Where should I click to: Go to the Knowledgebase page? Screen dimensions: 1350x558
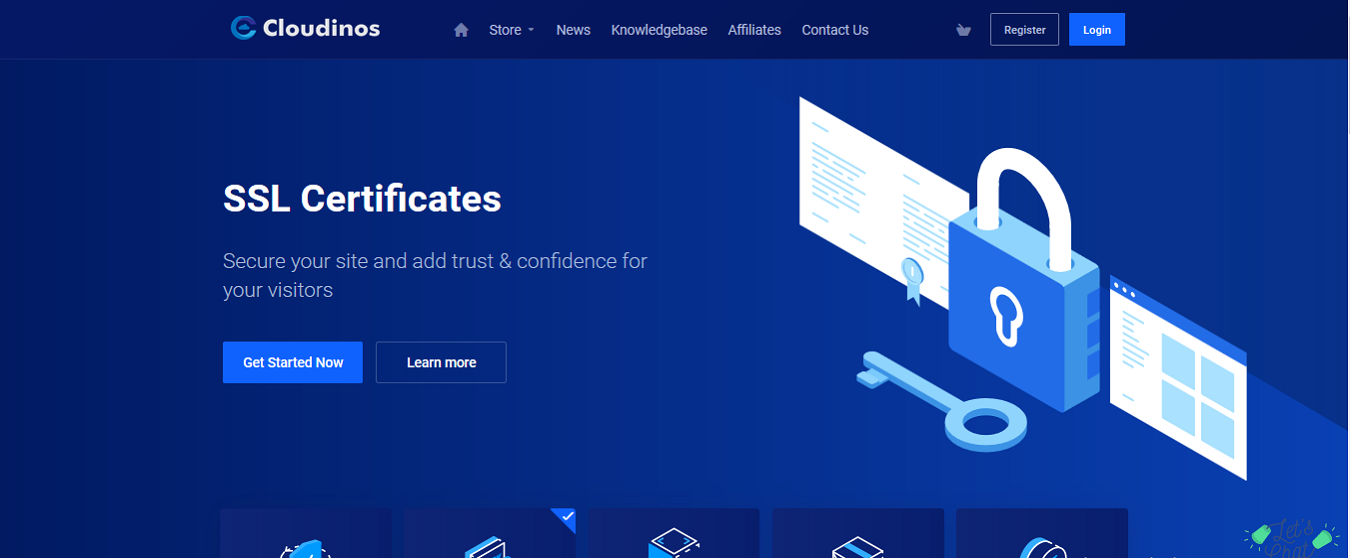(659, 30)
